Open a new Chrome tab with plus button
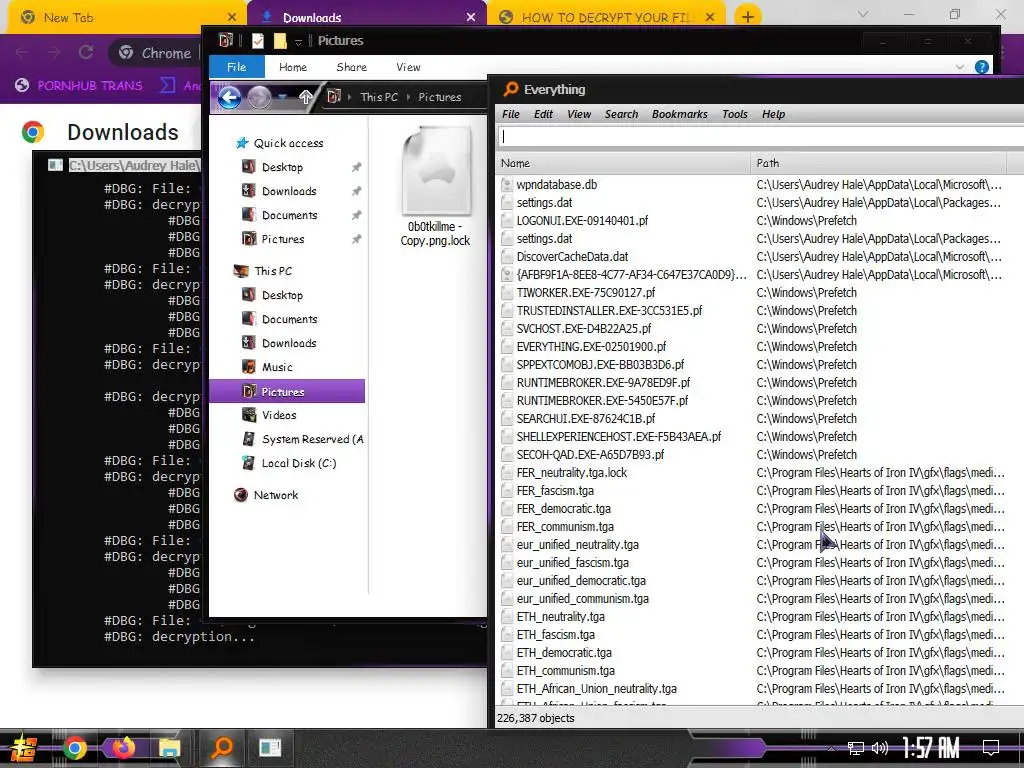Image resolution: width=1024 pixels, height=768 pixels. [x=748, y=17]
